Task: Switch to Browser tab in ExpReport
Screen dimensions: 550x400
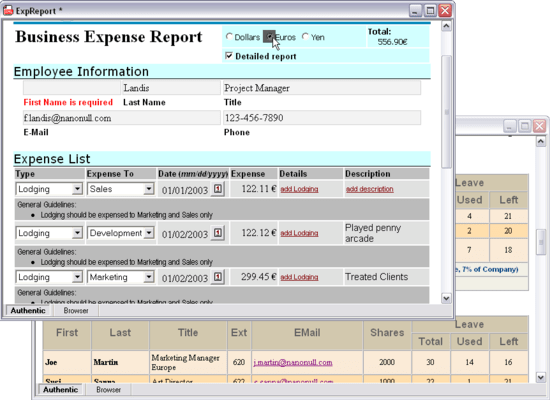Action: tap(76, 311)
